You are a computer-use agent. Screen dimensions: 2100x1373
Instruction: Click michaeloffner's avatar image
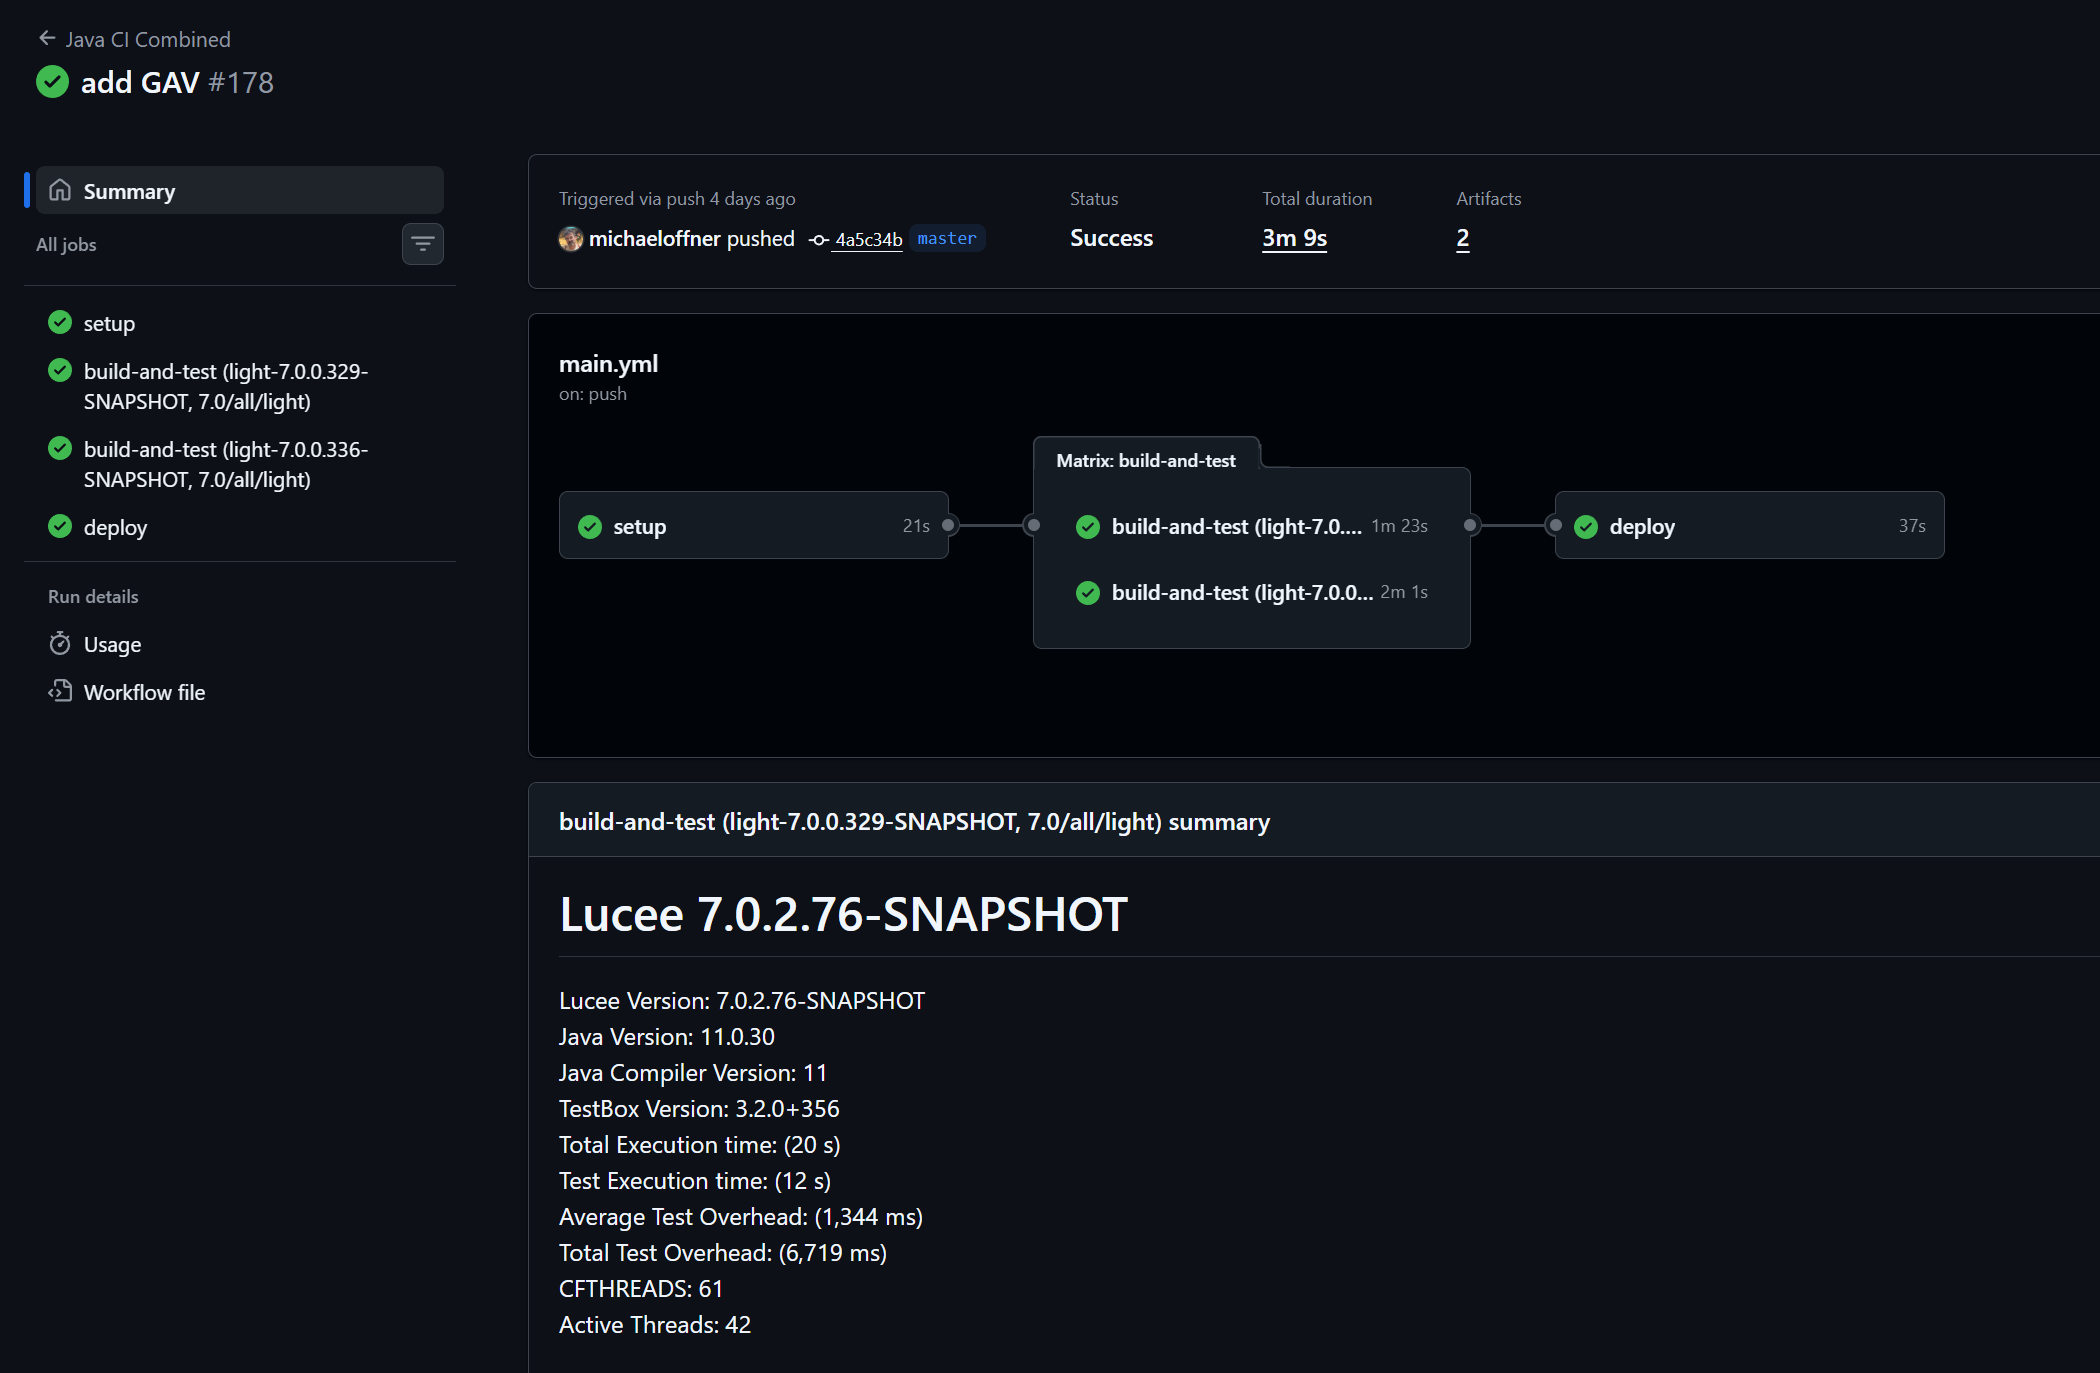[570, 239]
